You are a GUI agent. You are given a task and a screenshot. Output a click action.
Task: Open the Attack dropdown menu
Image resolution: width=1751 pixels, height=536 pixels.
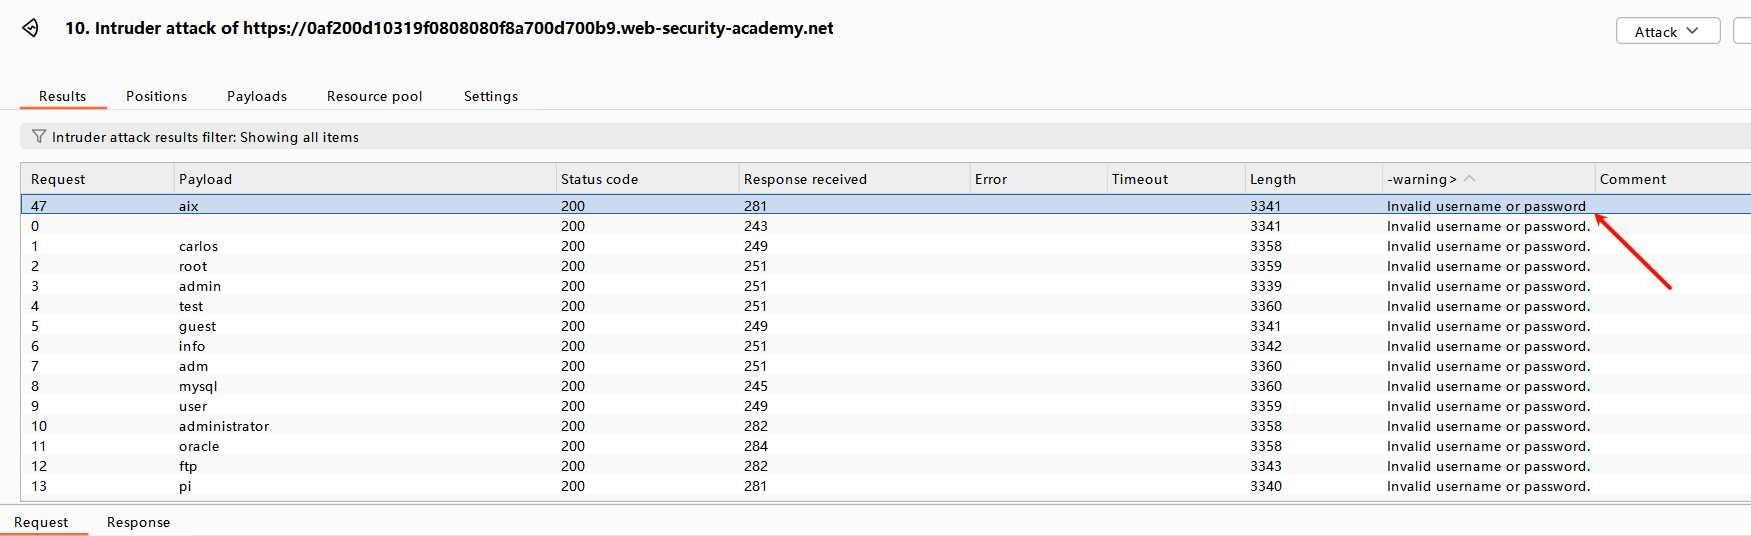(x=1667, y=31)
